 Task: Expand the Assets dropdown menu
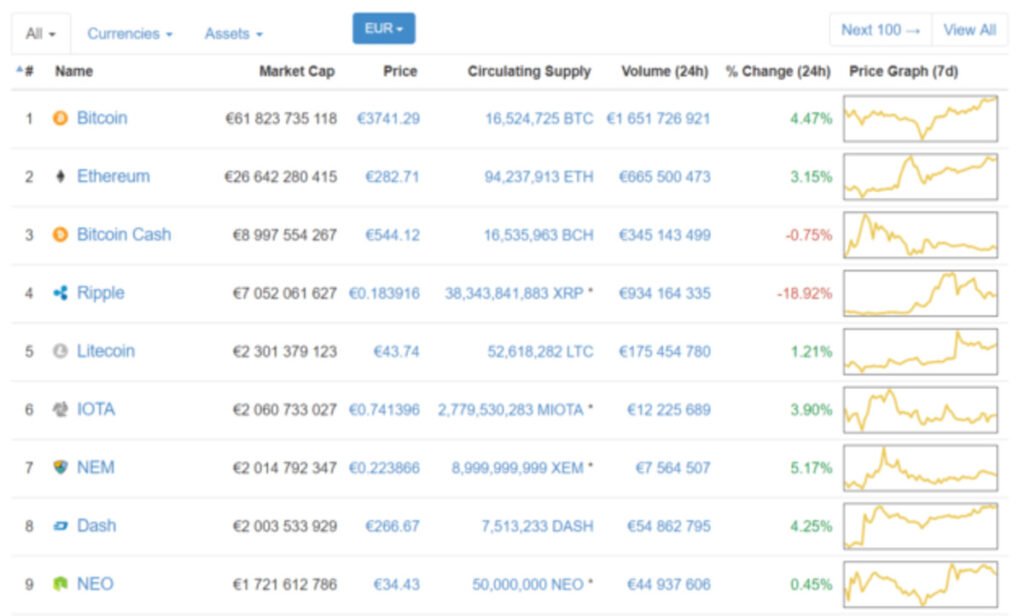tap(233, 34)
